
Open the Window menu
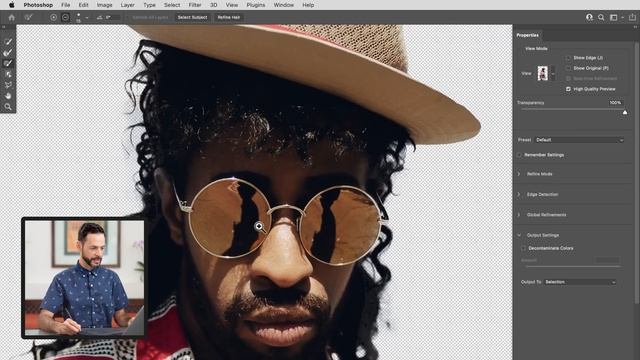(x=284, y=5)
